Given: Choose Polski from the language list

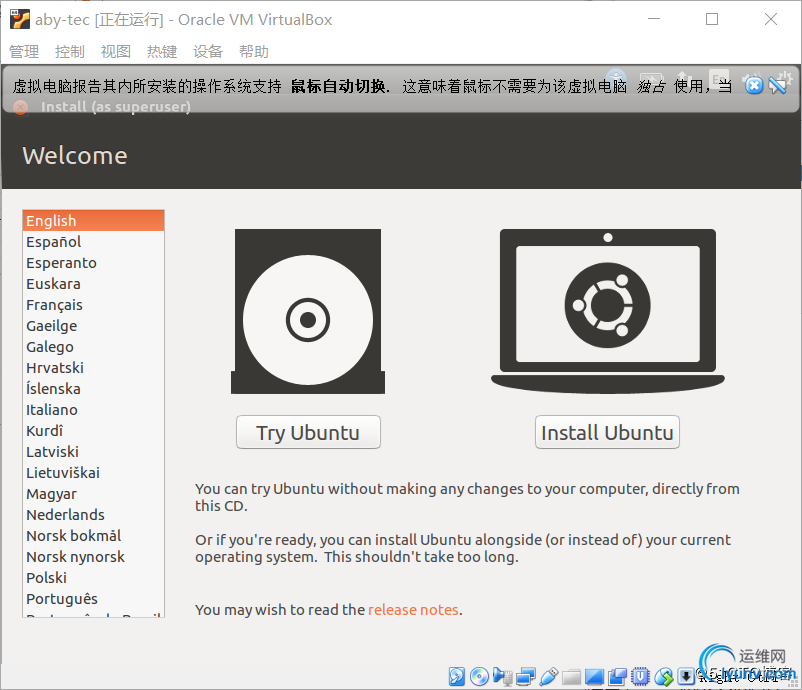Looking at the screenshot, I should pos(93,577).
